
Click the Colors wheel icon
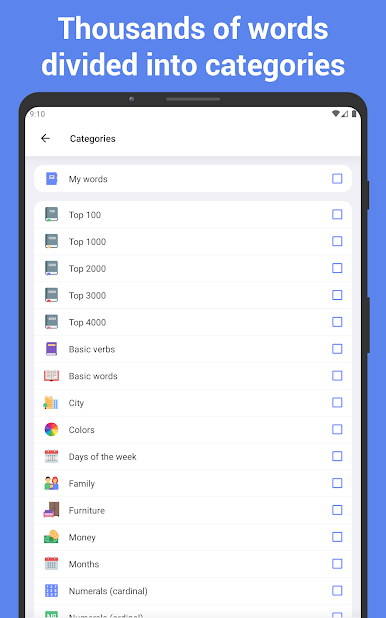[x=51, y=429]
